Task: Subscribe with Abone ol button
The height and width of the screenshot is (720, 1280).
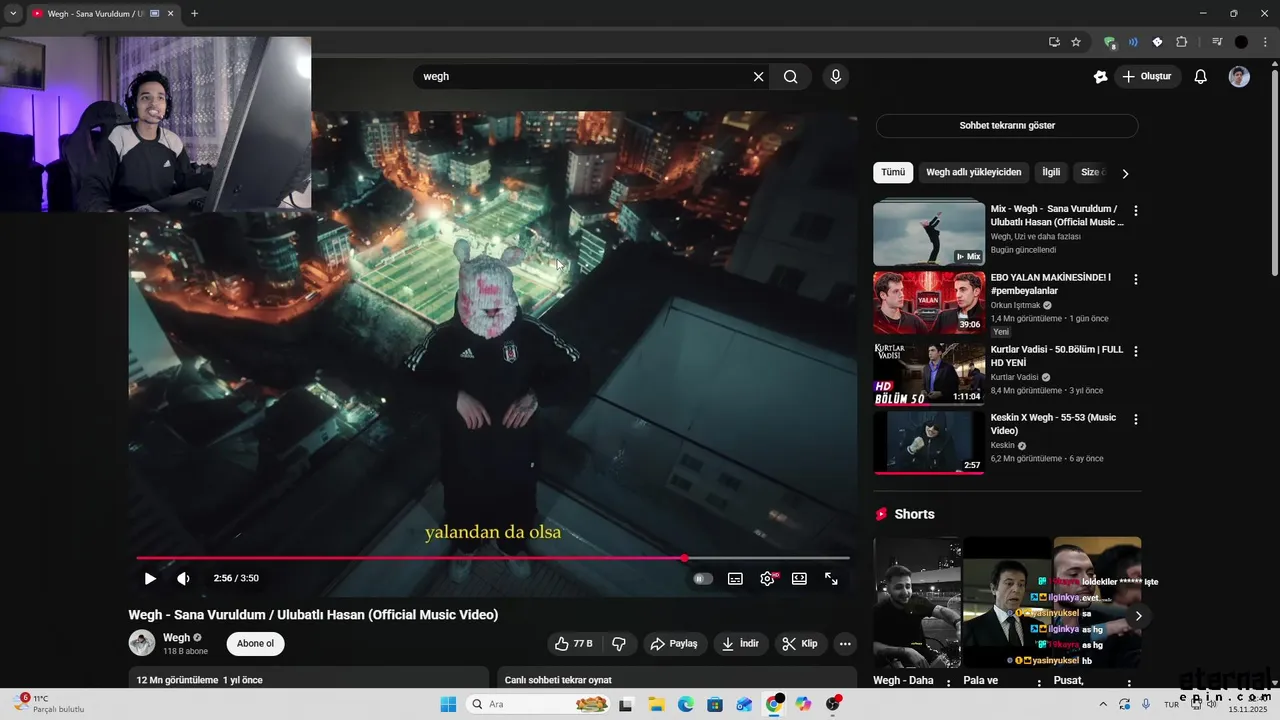Action: 255,644
